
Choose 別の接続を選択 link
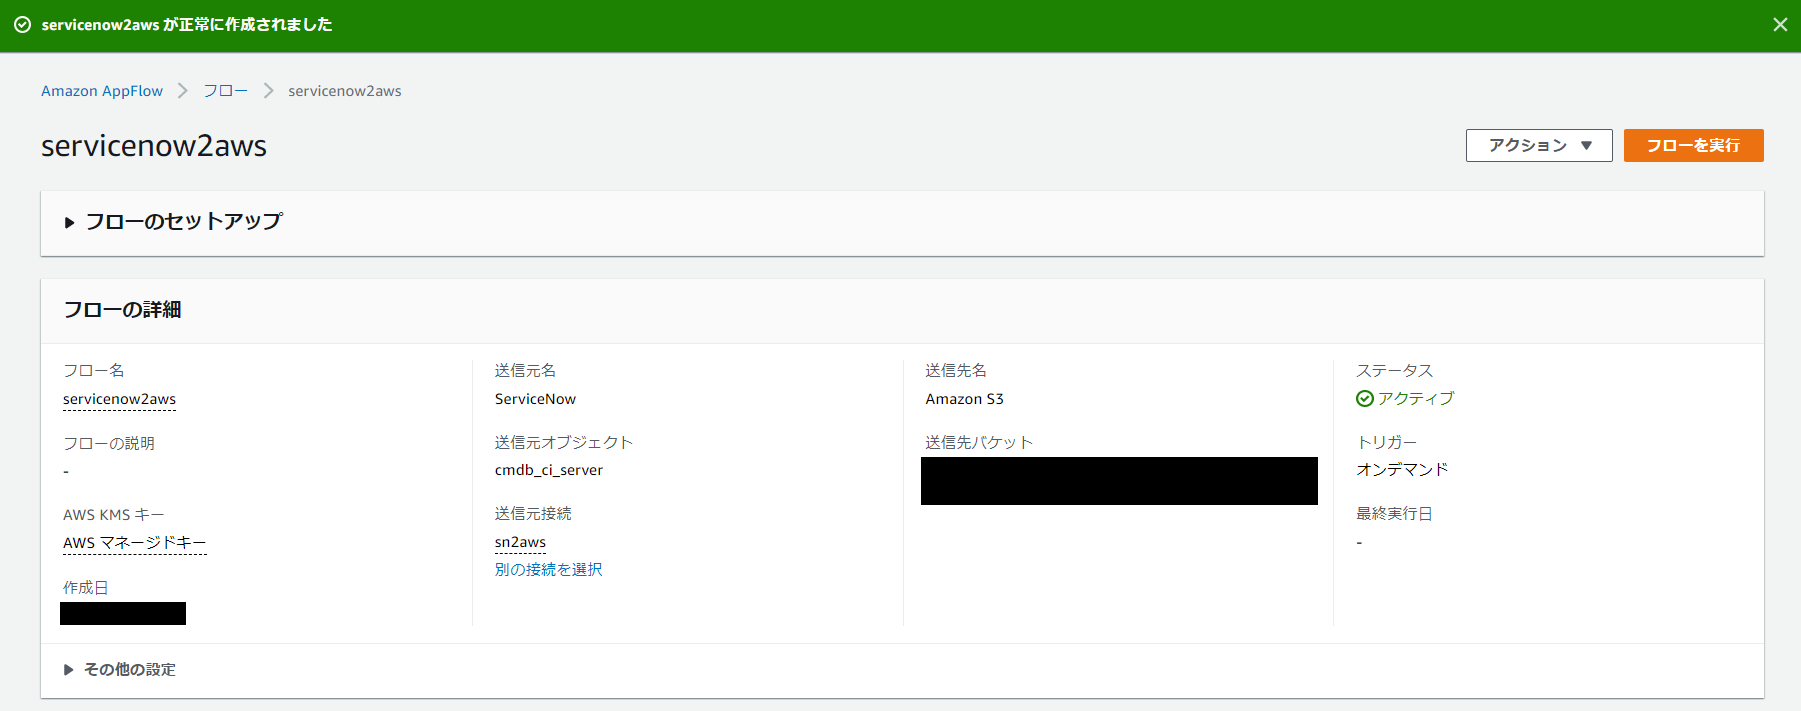(548, 570)
